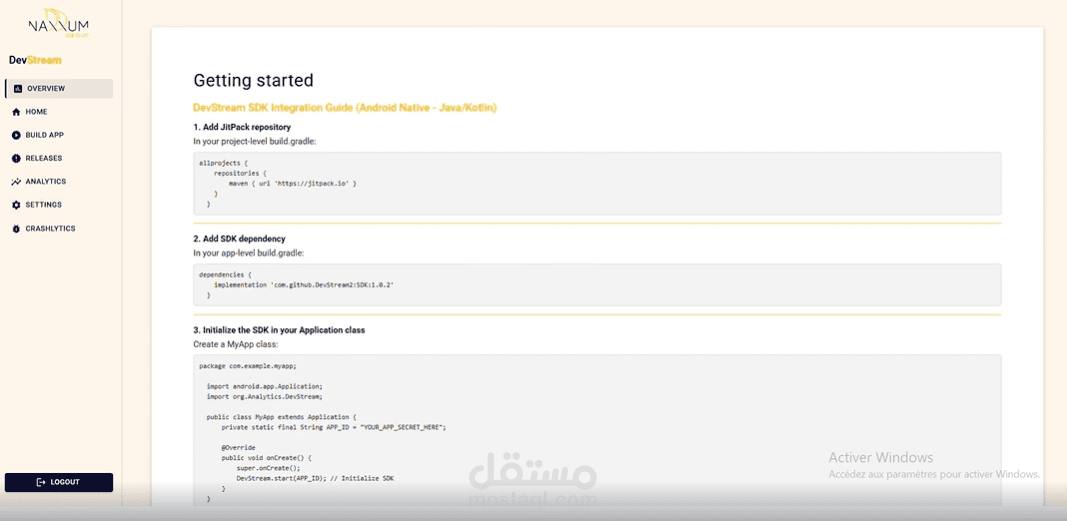Click the '2. Add SDK dependency' heading

tap(240, 239)
